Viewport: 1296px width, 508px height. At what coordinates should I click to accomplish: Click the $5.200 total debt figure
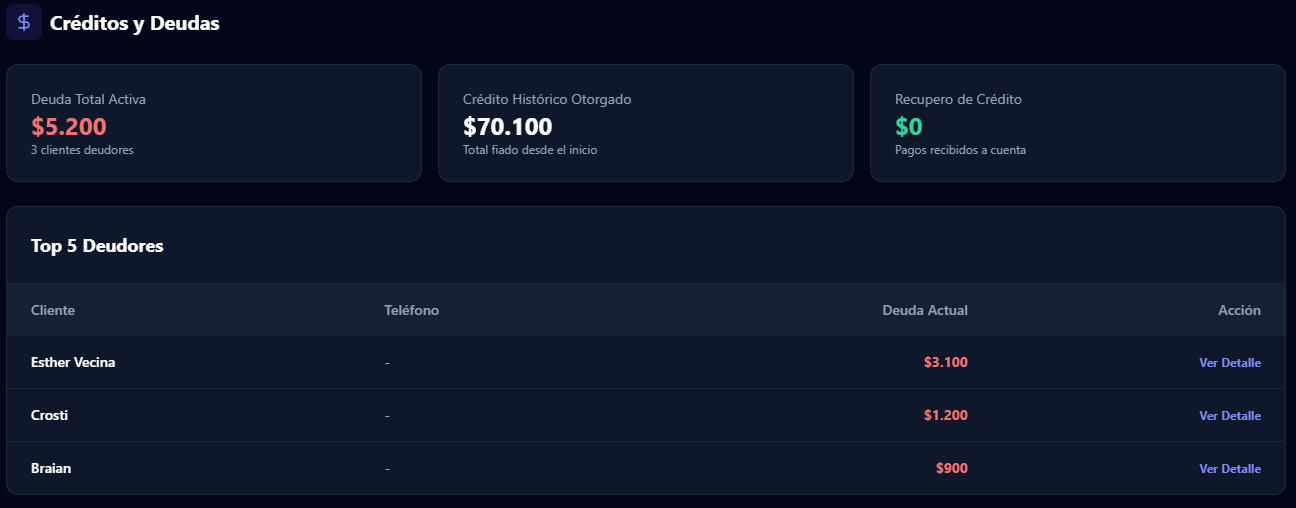pyautogui.click(x=69, y=127)
